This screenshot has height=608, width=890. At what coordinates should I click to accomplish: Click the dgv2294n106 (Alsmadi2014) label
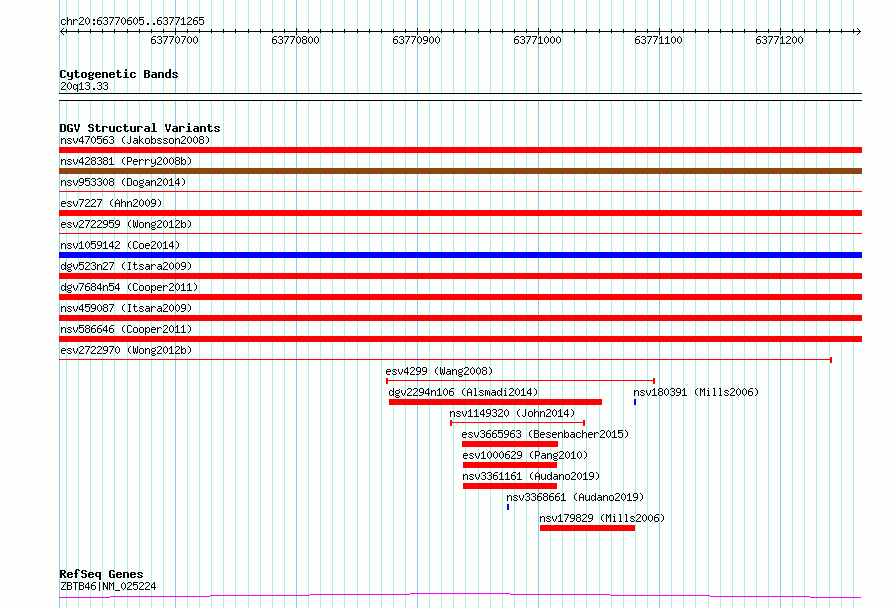463,392
